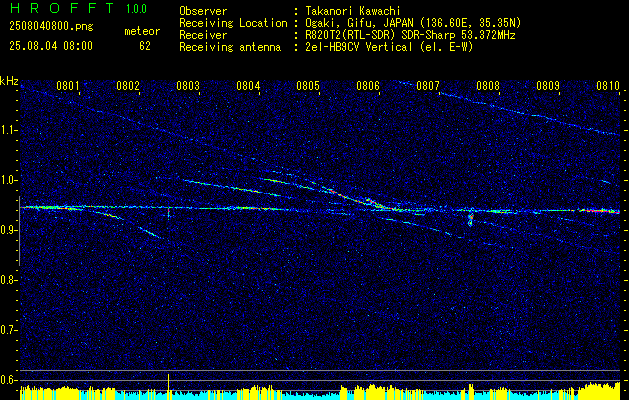Click the Observer label
Screen dimensions: 629x400
tap(203, 11)
